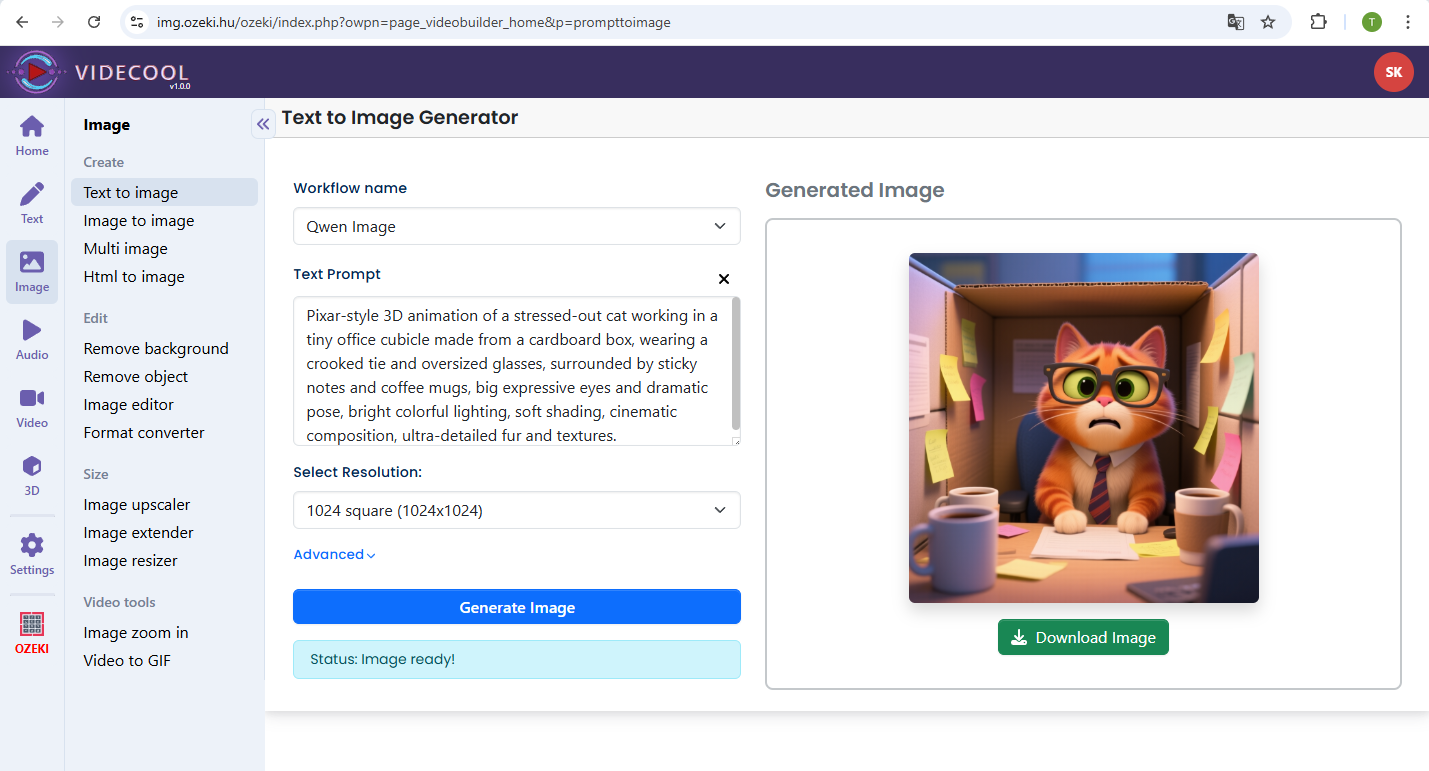
Task: Collapse the Image side panel
Action: [263, 124]
